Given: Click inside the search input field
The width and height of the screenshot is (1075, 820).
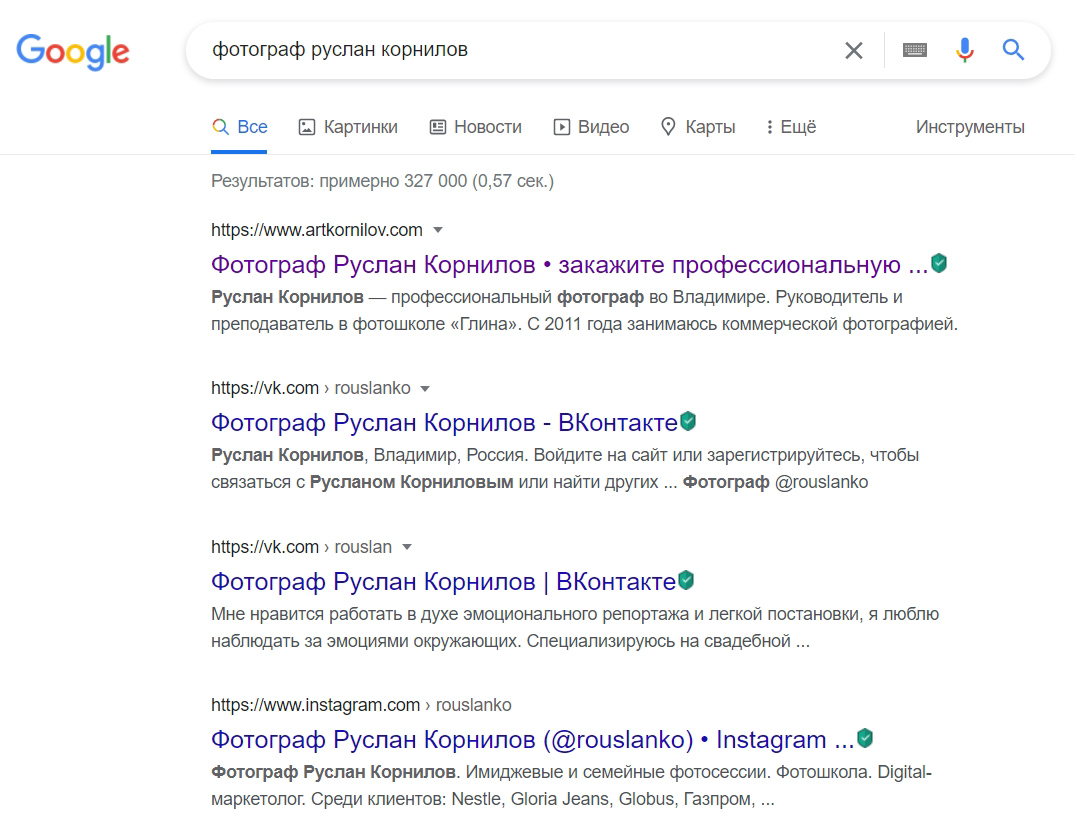Looking at the screenshot, I should pos(500,50).
